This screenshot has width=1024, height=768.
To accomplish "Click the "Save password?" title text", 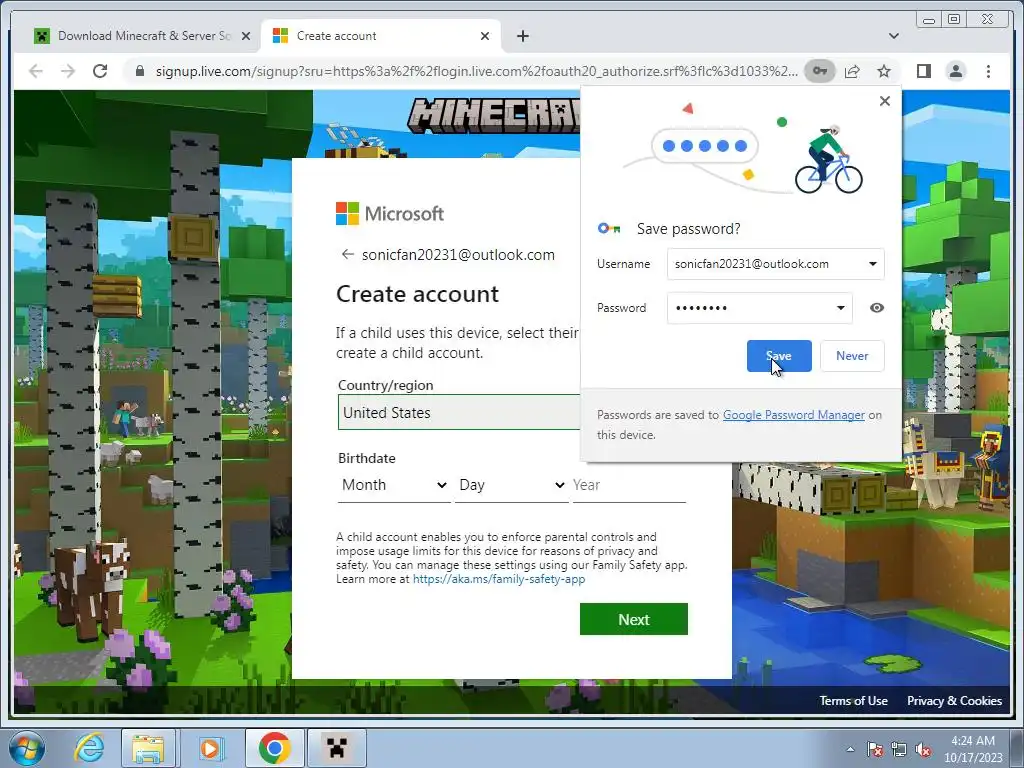I will 688,229.
